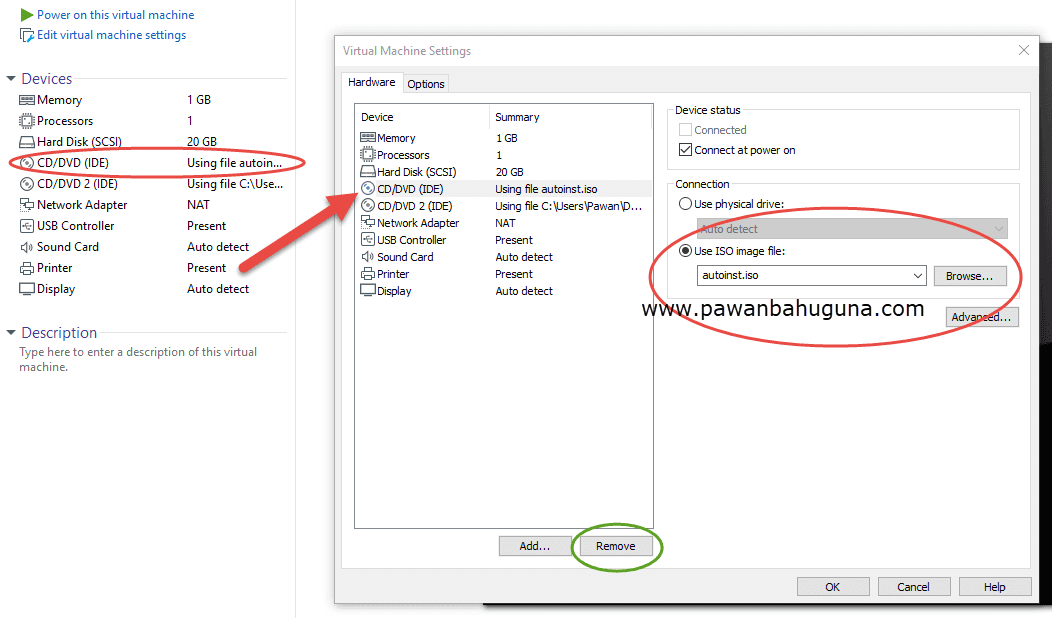1052x618 pixels.
Task: Select the Processors device icon
Action: click(x=367, y=154)
